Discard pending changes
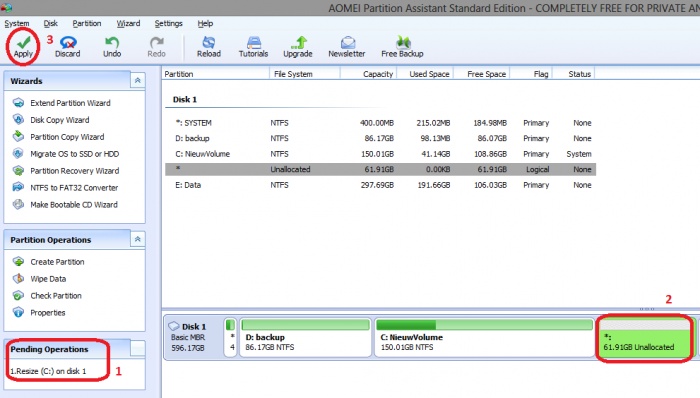700x398 pixels. point(67,47)
